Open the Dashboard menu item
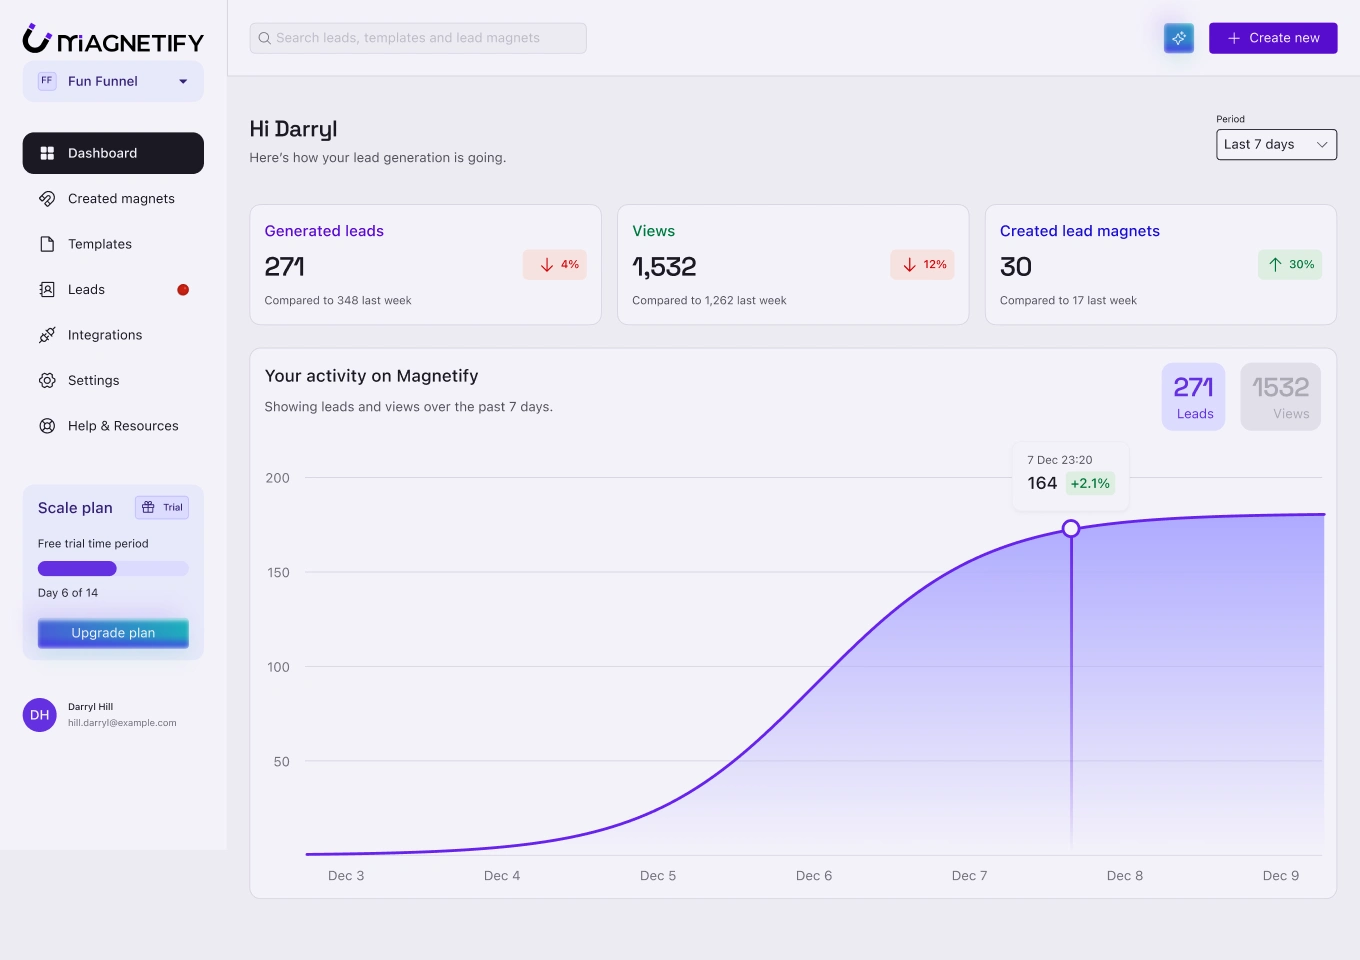Viewport: 1360px width, 960px height. point(113,153)
